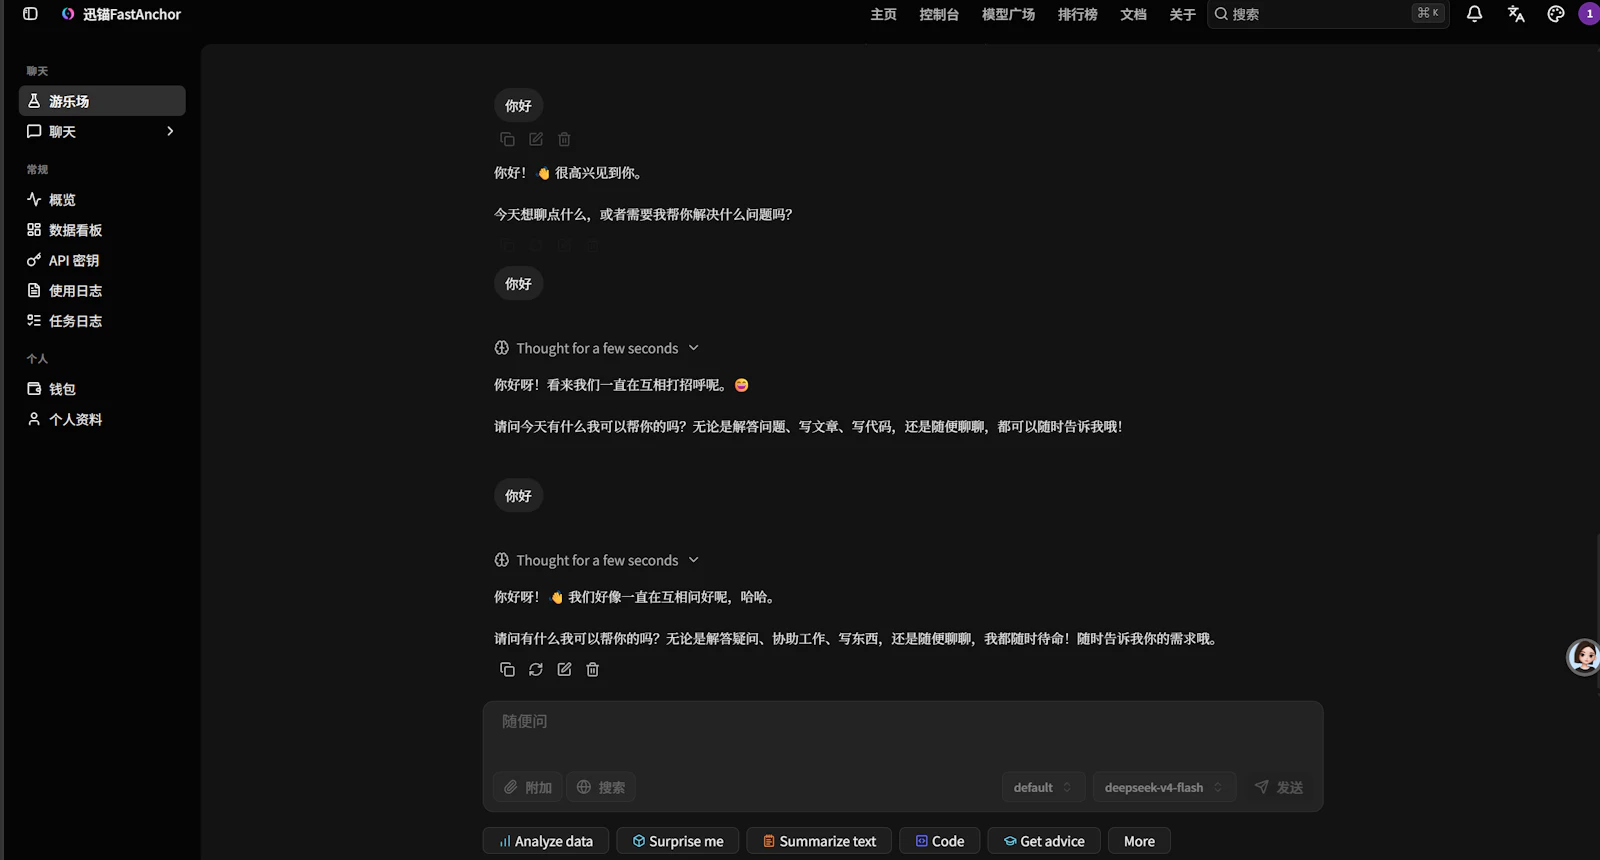This screenshot has width=1600, height=860.
Task: Open 个人资料 profile in sidebar
Action: [102, 419]
